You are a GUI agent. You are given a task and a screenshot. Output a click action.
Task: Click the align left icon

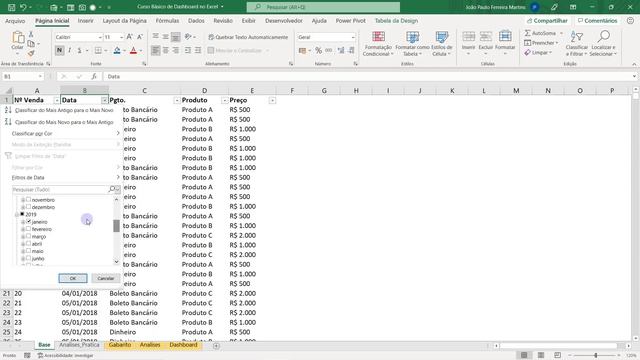(156, 50)
